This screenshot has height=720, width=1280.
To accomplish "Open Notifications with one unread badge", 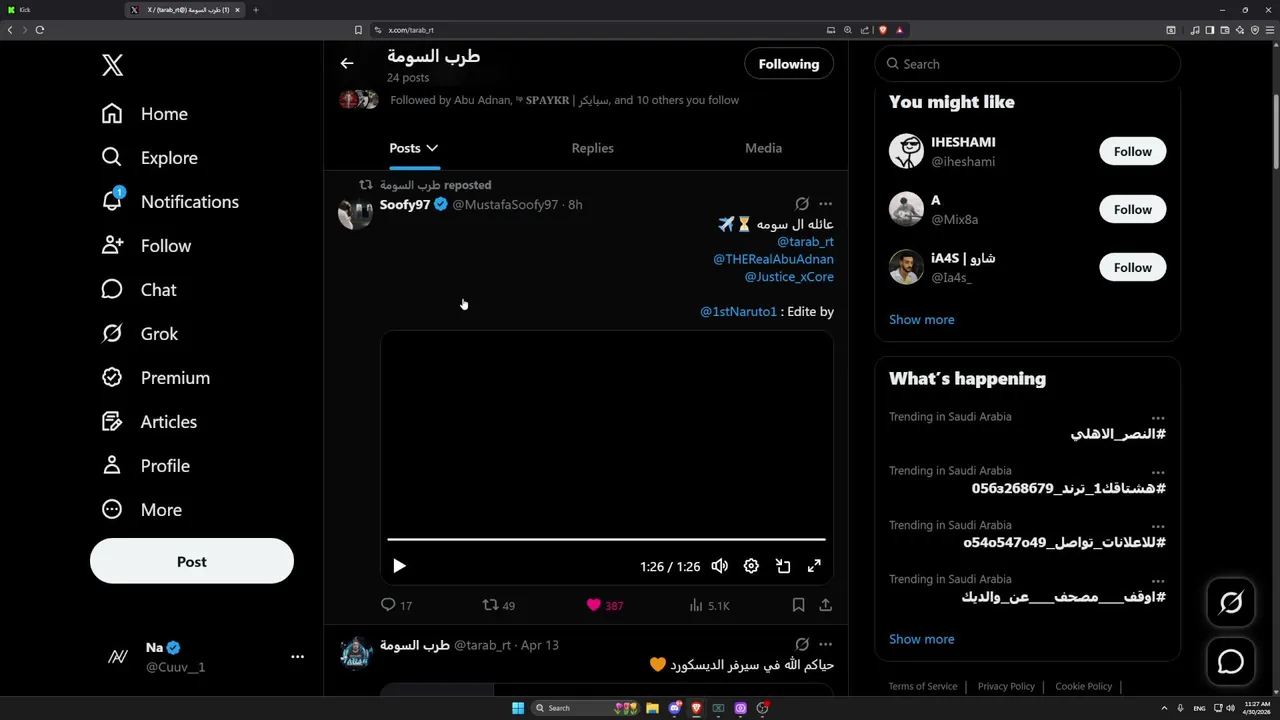I will click(170, 202).
